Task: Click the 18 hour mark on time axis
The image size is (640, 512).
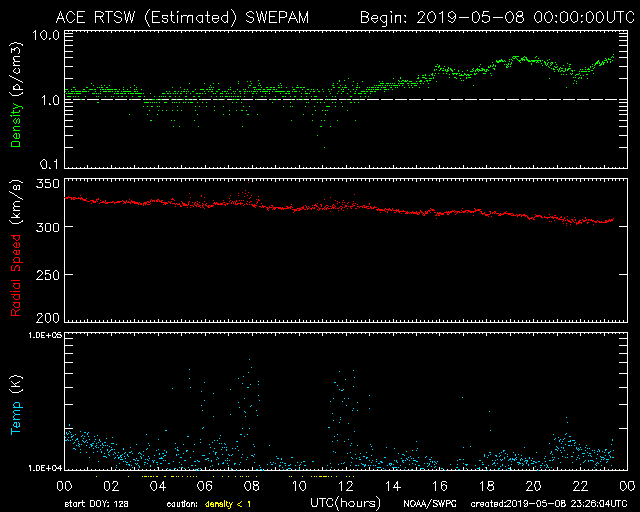Action: [487, 485]
